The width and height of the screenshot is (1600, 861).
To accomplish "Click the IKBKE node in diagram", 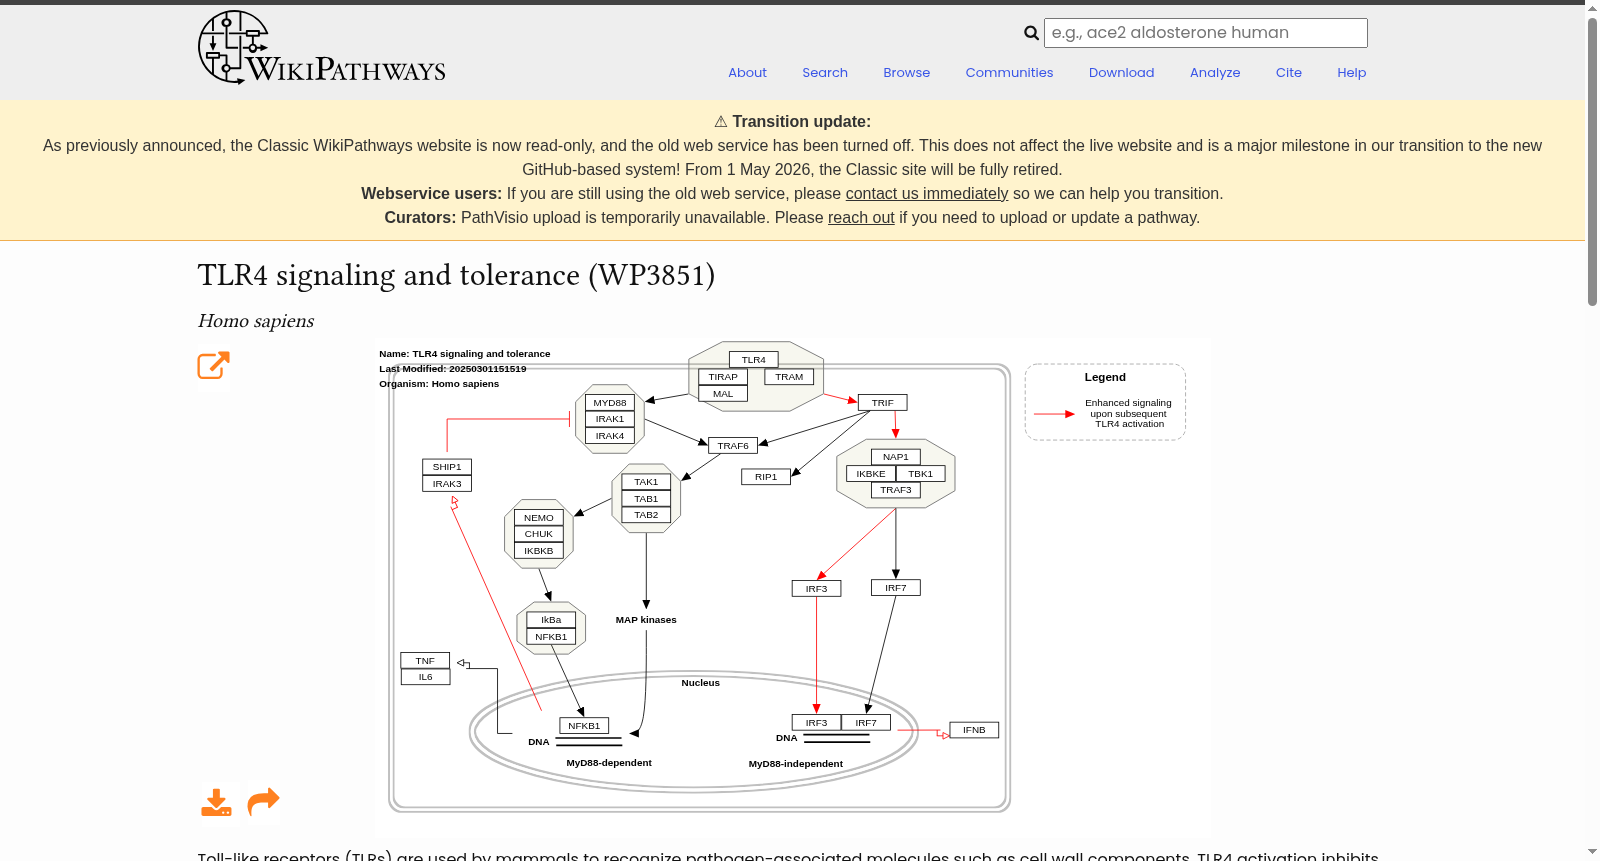I will click(871, 474).
